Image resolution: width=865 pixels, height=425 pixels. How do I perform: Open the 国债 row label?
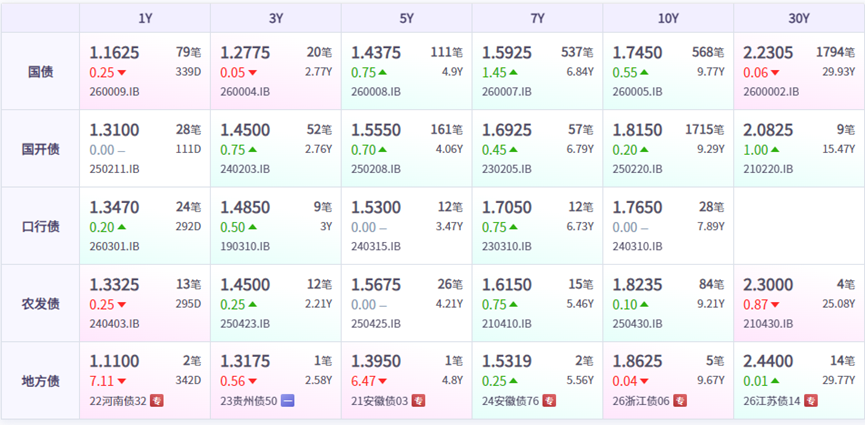[x=41, y=72]
